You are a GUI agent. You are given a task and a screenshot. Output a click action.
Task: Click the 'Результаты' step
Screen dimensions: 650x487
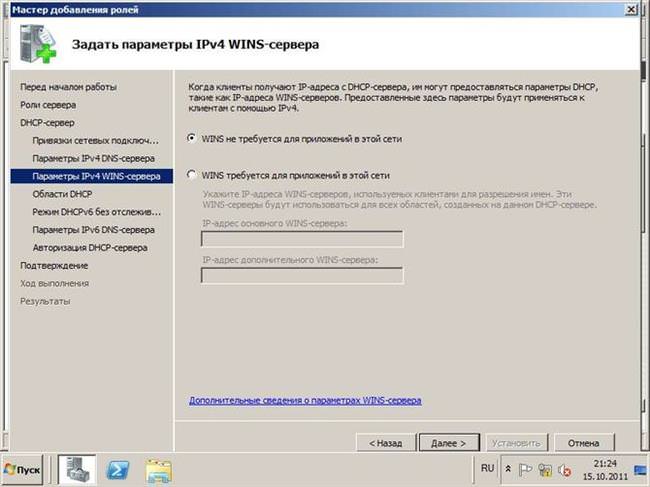45,301
